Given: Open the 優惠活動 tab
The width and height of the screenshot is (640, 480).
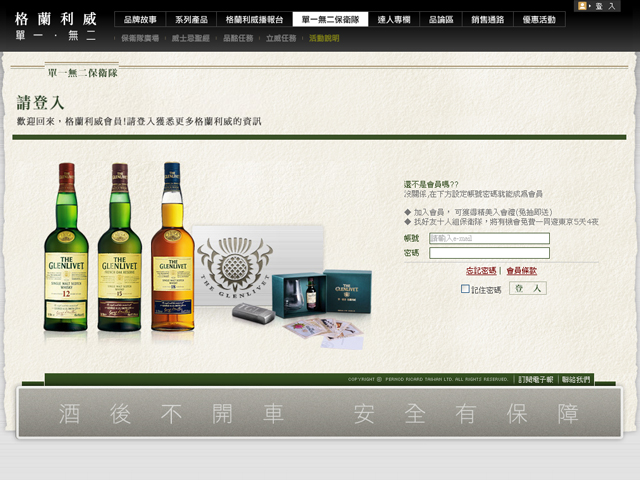Looking at the screenshot, I should [539, 19].
